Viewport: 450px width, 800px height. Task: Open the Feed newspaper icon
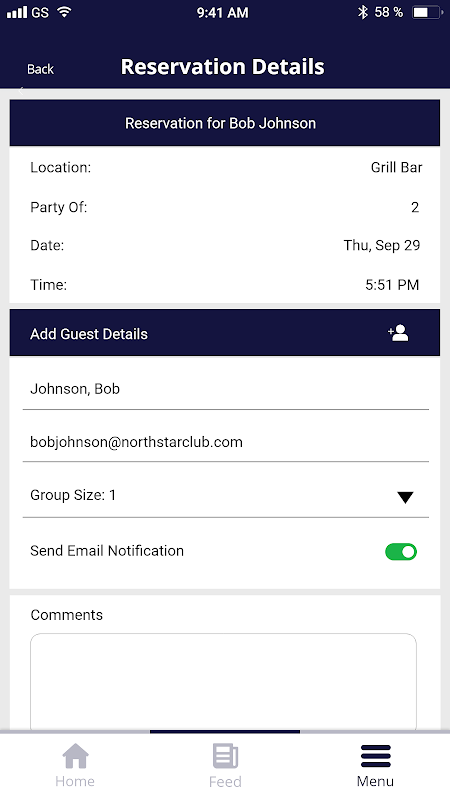pyautogui.click(x=225, y=756)
